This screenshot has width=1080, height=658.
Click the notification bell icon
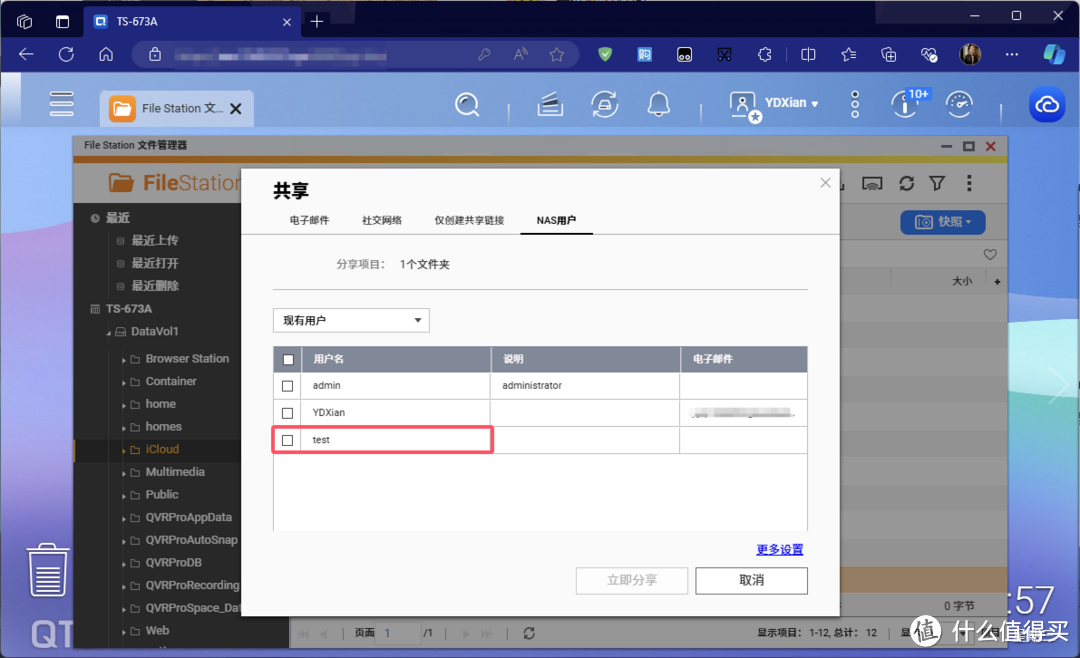658,104
